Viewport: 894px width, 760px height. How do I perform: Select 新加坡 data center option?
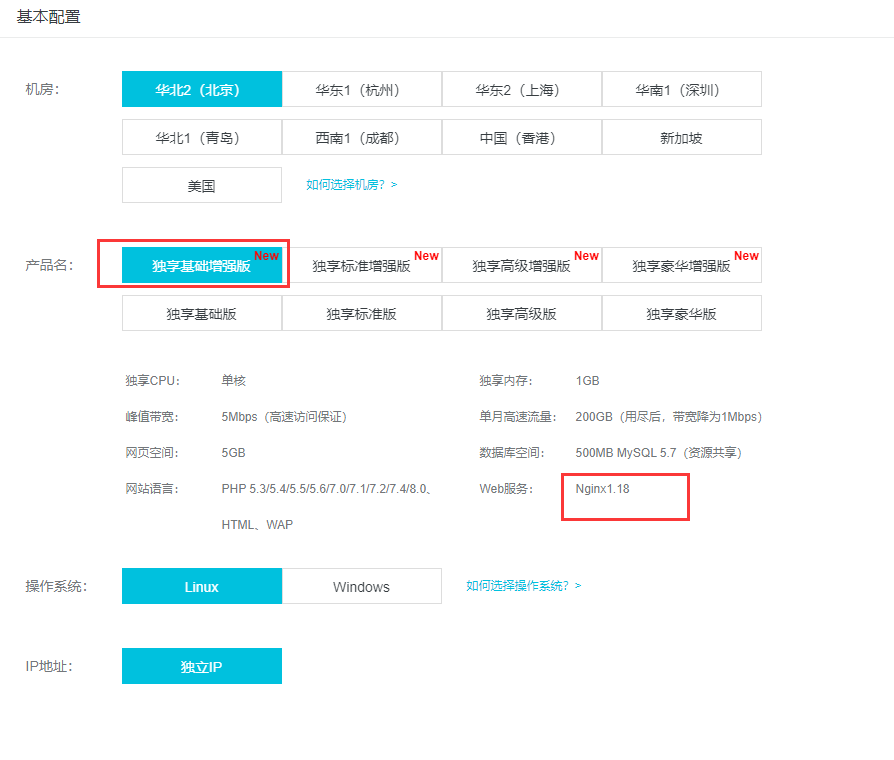[x=681, y=137]
